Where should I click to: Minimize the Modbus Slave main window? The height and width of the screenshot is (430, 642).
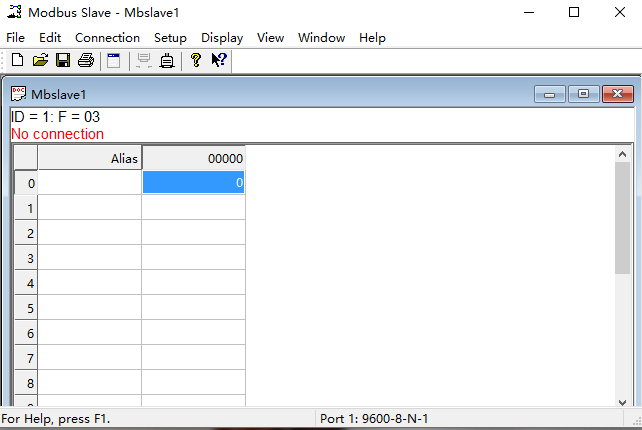point(529,12)
